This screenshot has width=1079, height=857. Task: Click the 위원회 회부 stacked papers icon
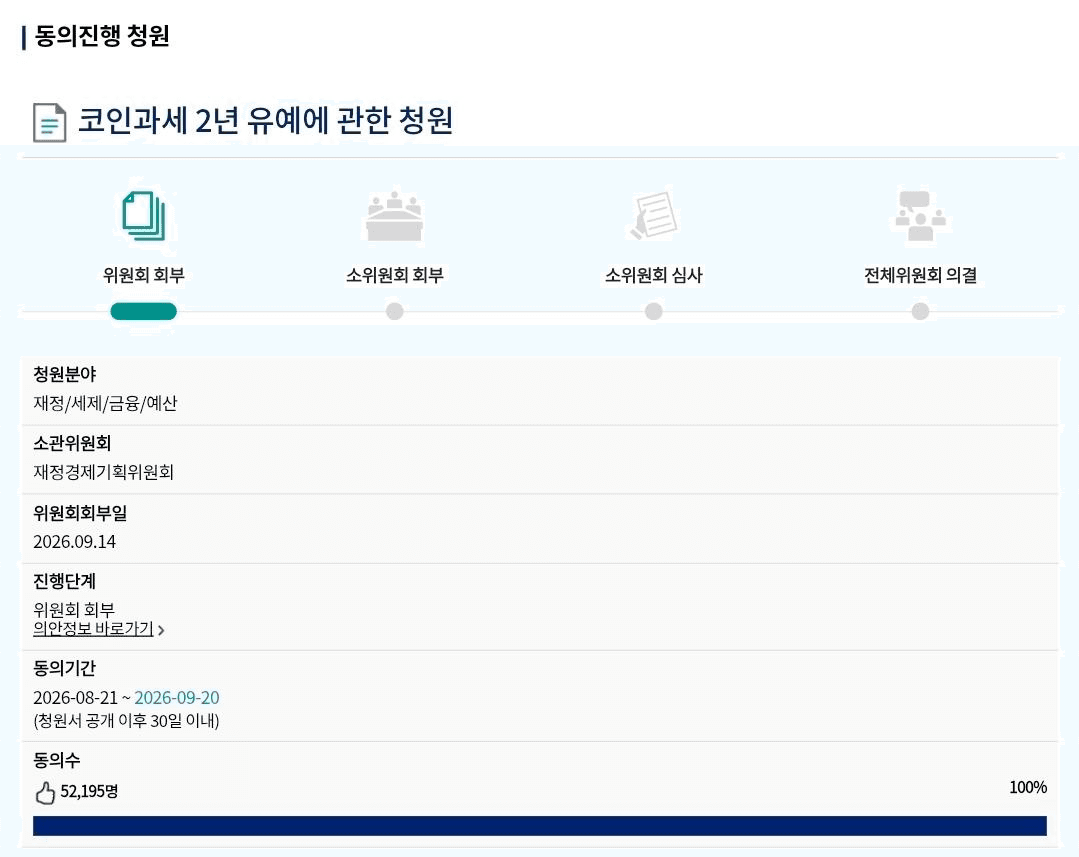(144, 216)
